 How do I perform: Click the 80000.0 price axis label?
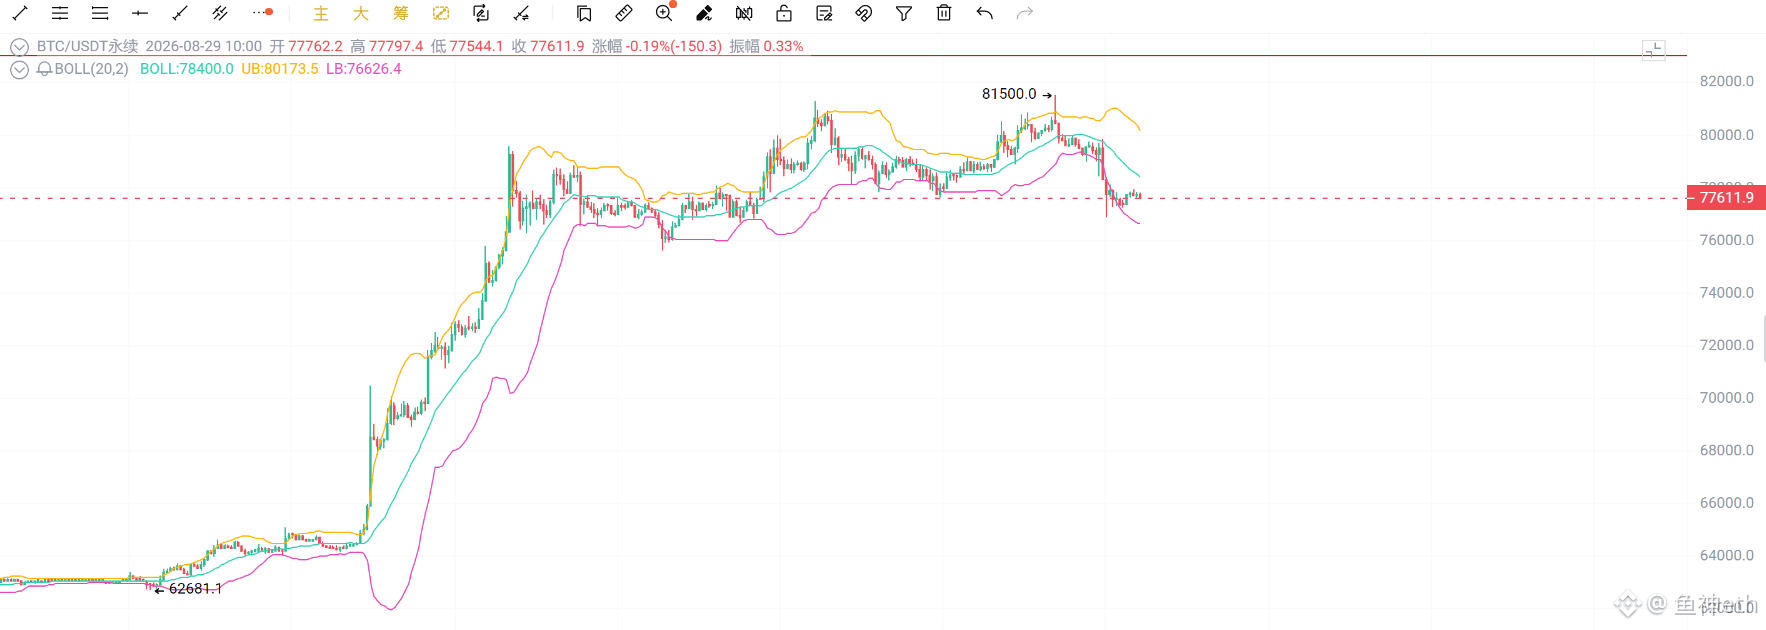tap(1727, 135)
